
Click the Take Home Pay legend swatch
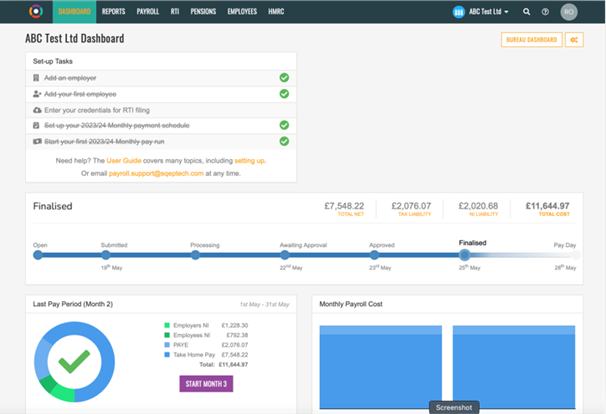pos(167,354)
